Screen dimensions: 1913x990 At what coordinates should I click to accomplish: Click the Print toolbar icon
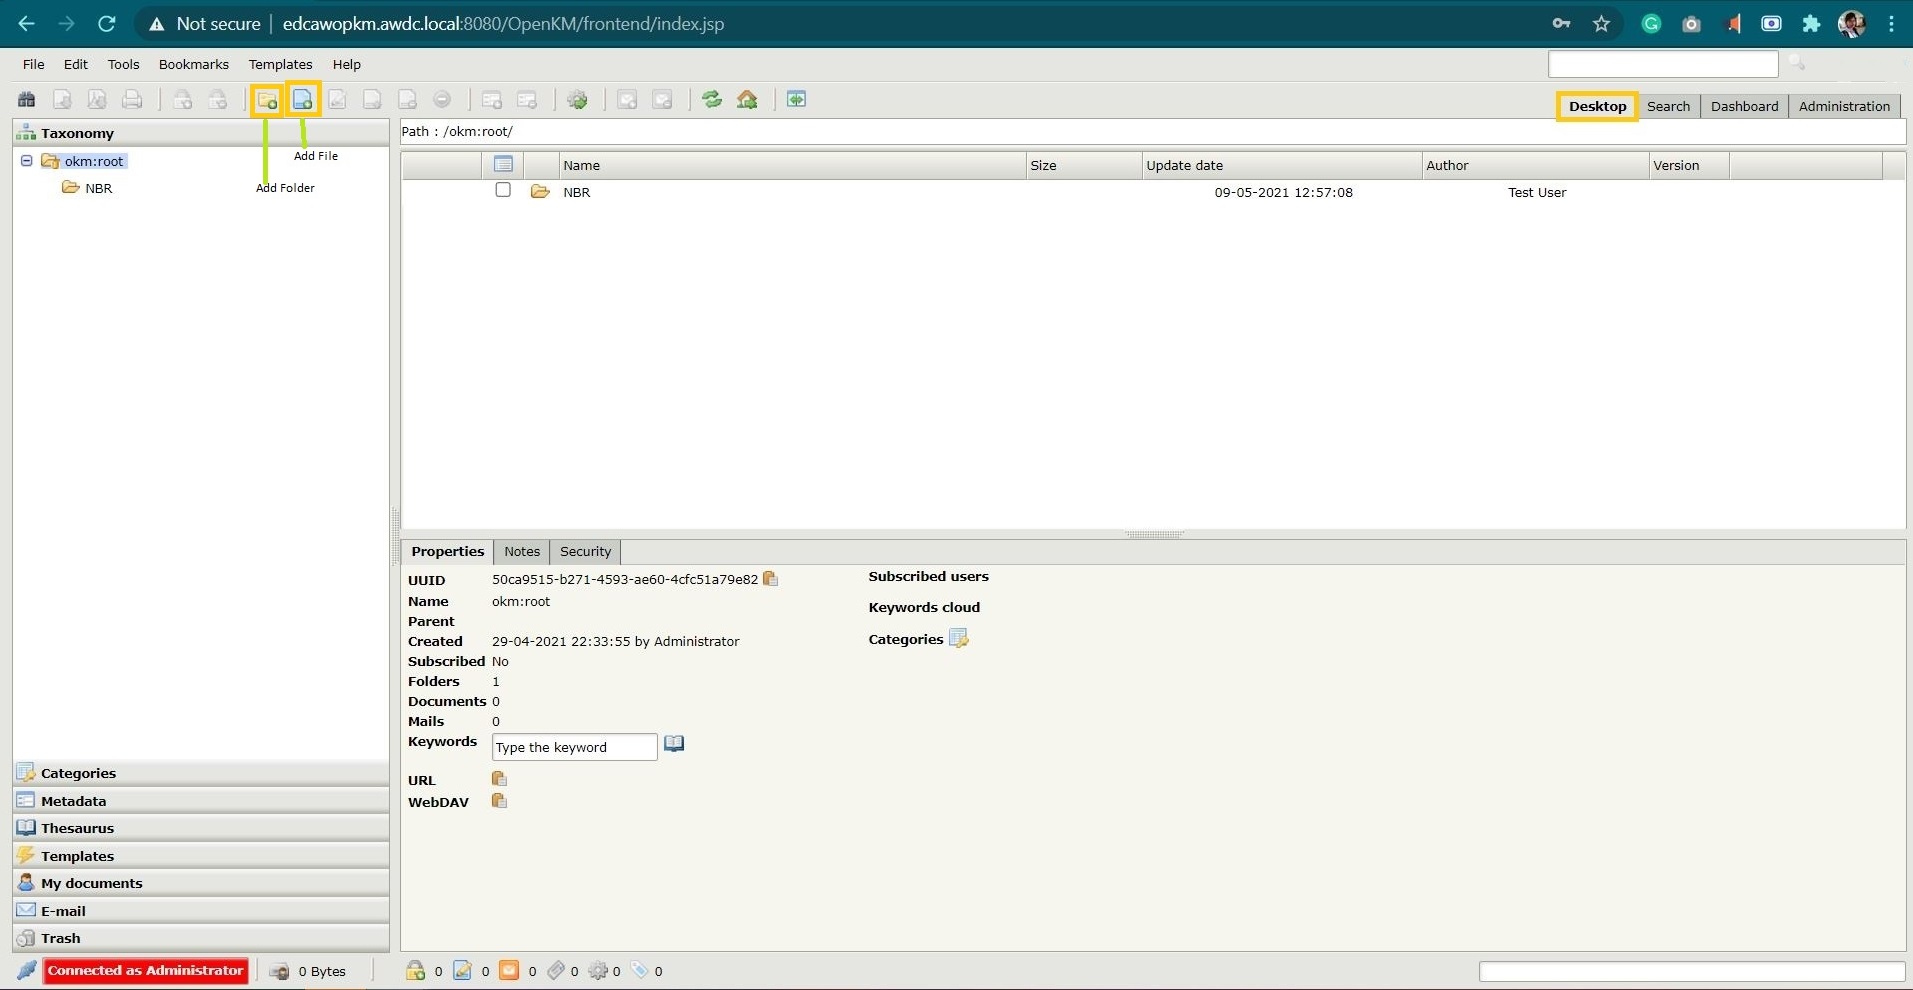tap(132, 99)
